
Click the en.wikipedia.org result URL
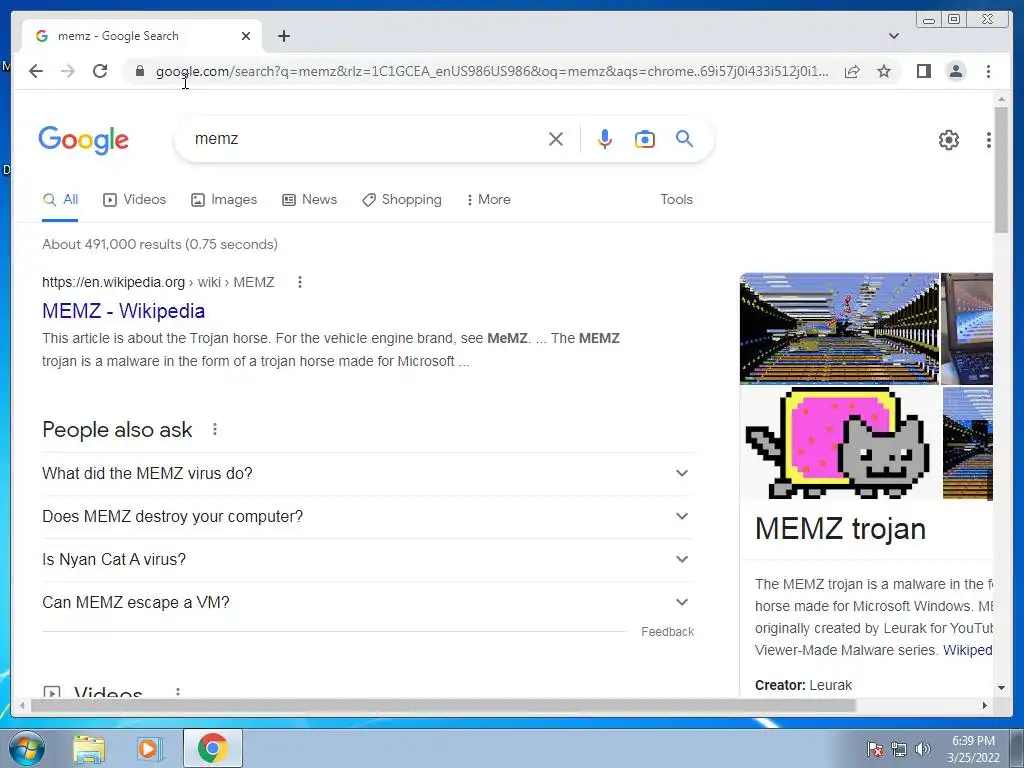click(x=158, y=282)
